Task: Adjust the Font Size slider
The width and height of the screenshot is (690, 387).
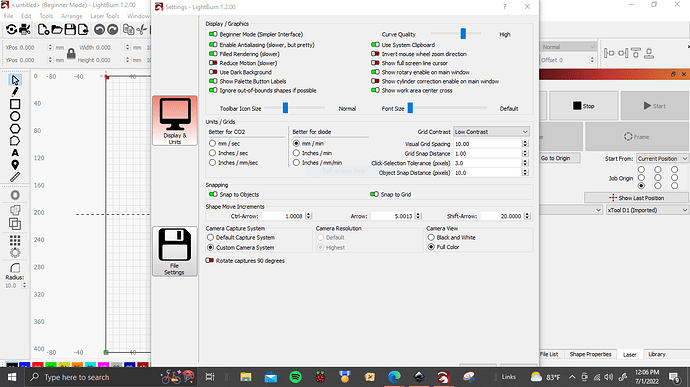Action: (410, 108)
